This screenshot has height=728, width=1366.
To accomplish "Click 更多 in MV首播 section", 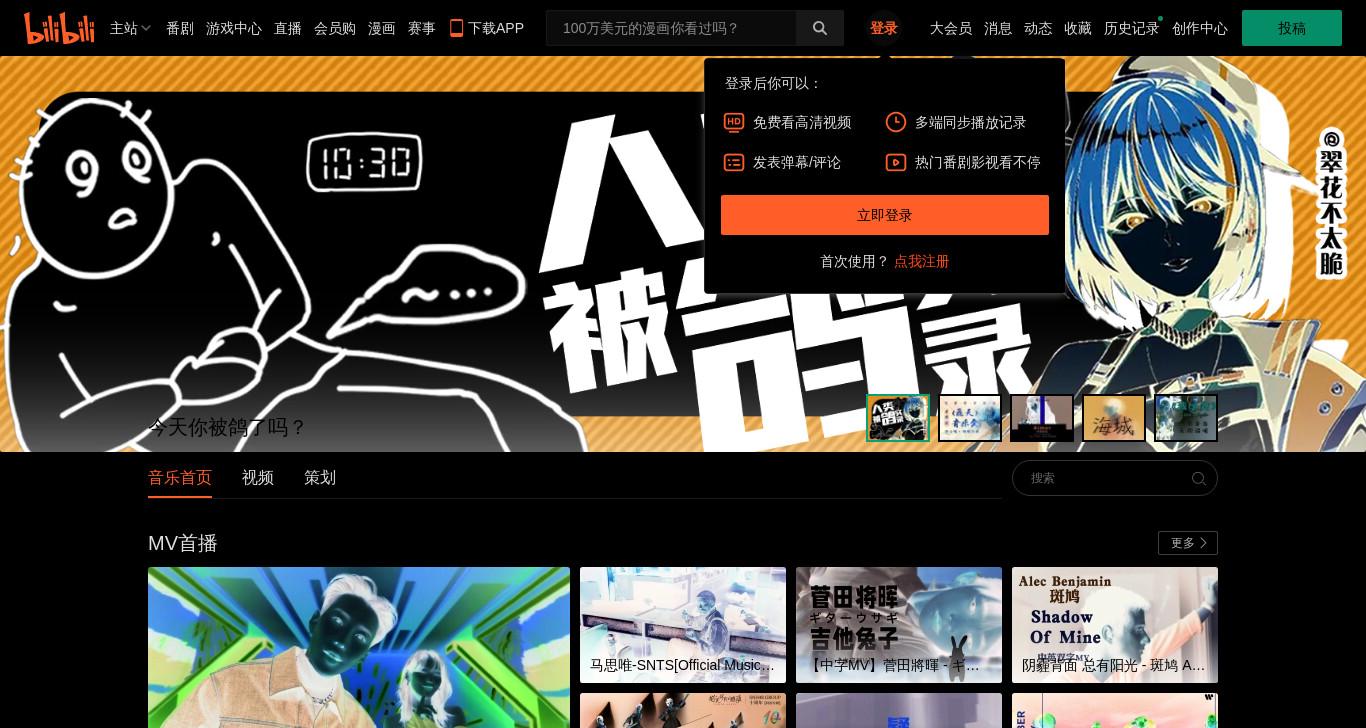I will [1188, 543].
